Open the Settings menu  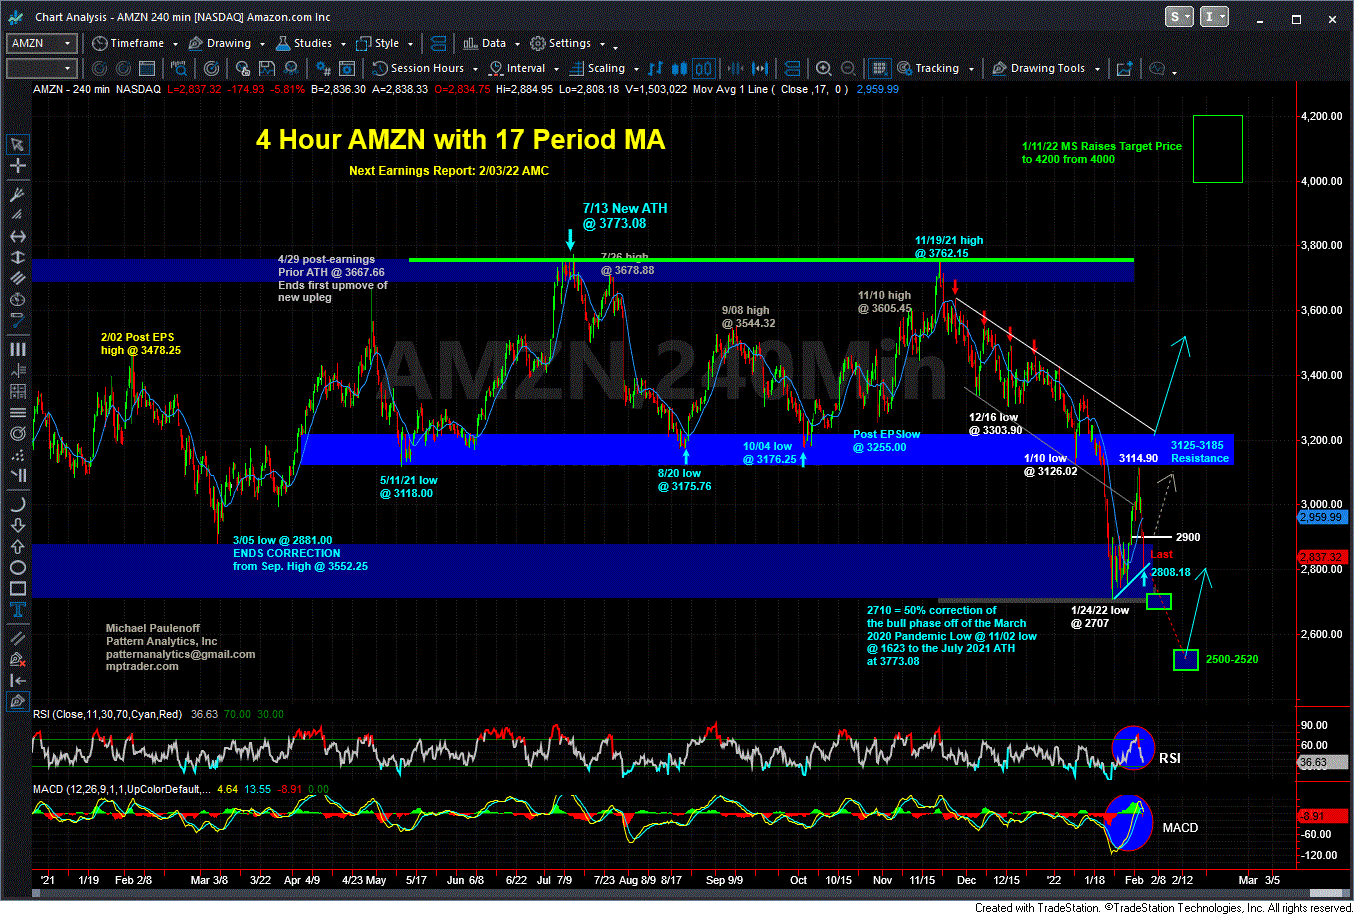561,43
